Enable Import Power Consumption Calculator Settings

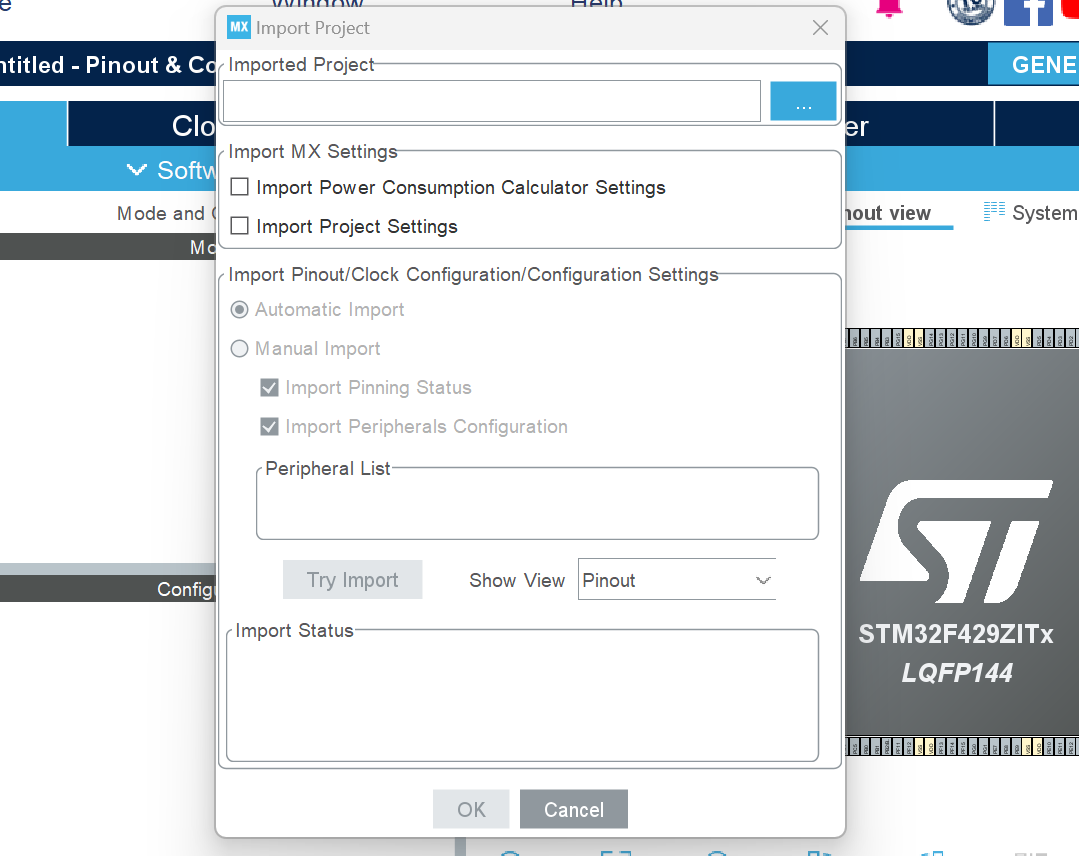point(237,186)
